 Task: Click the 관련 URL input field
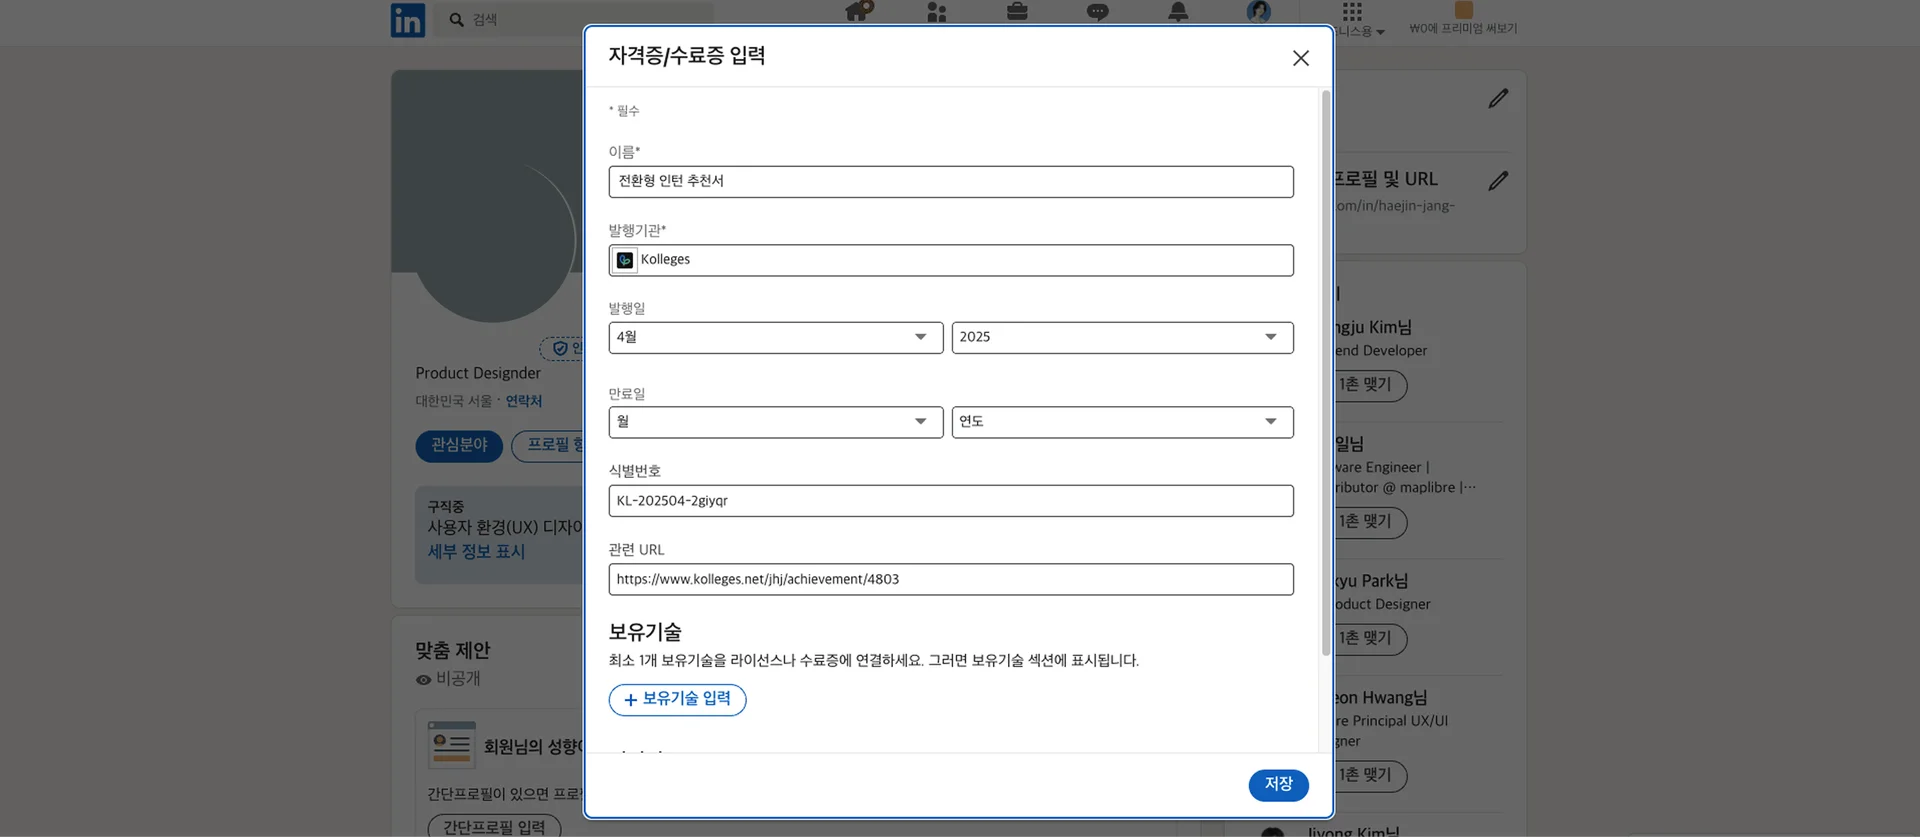951,580
